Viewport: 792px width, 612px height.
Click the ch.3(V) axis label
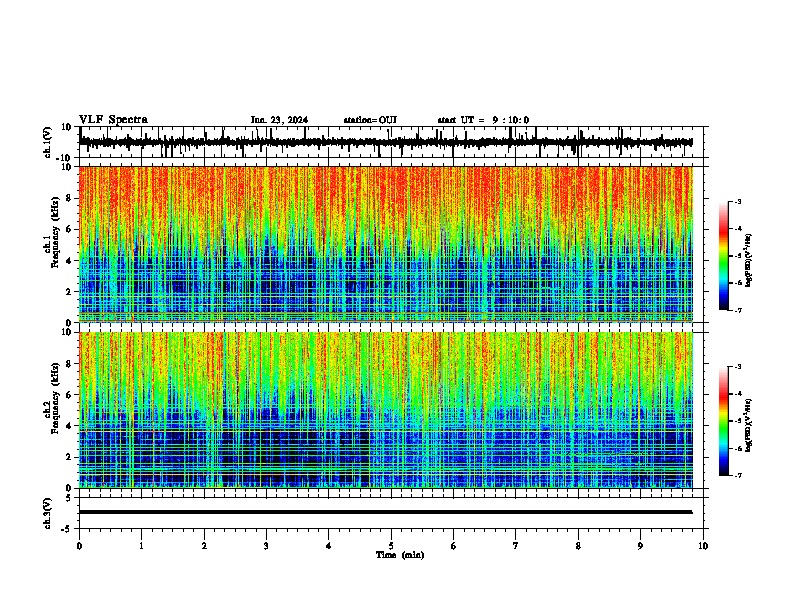click(x=48, y=513)
